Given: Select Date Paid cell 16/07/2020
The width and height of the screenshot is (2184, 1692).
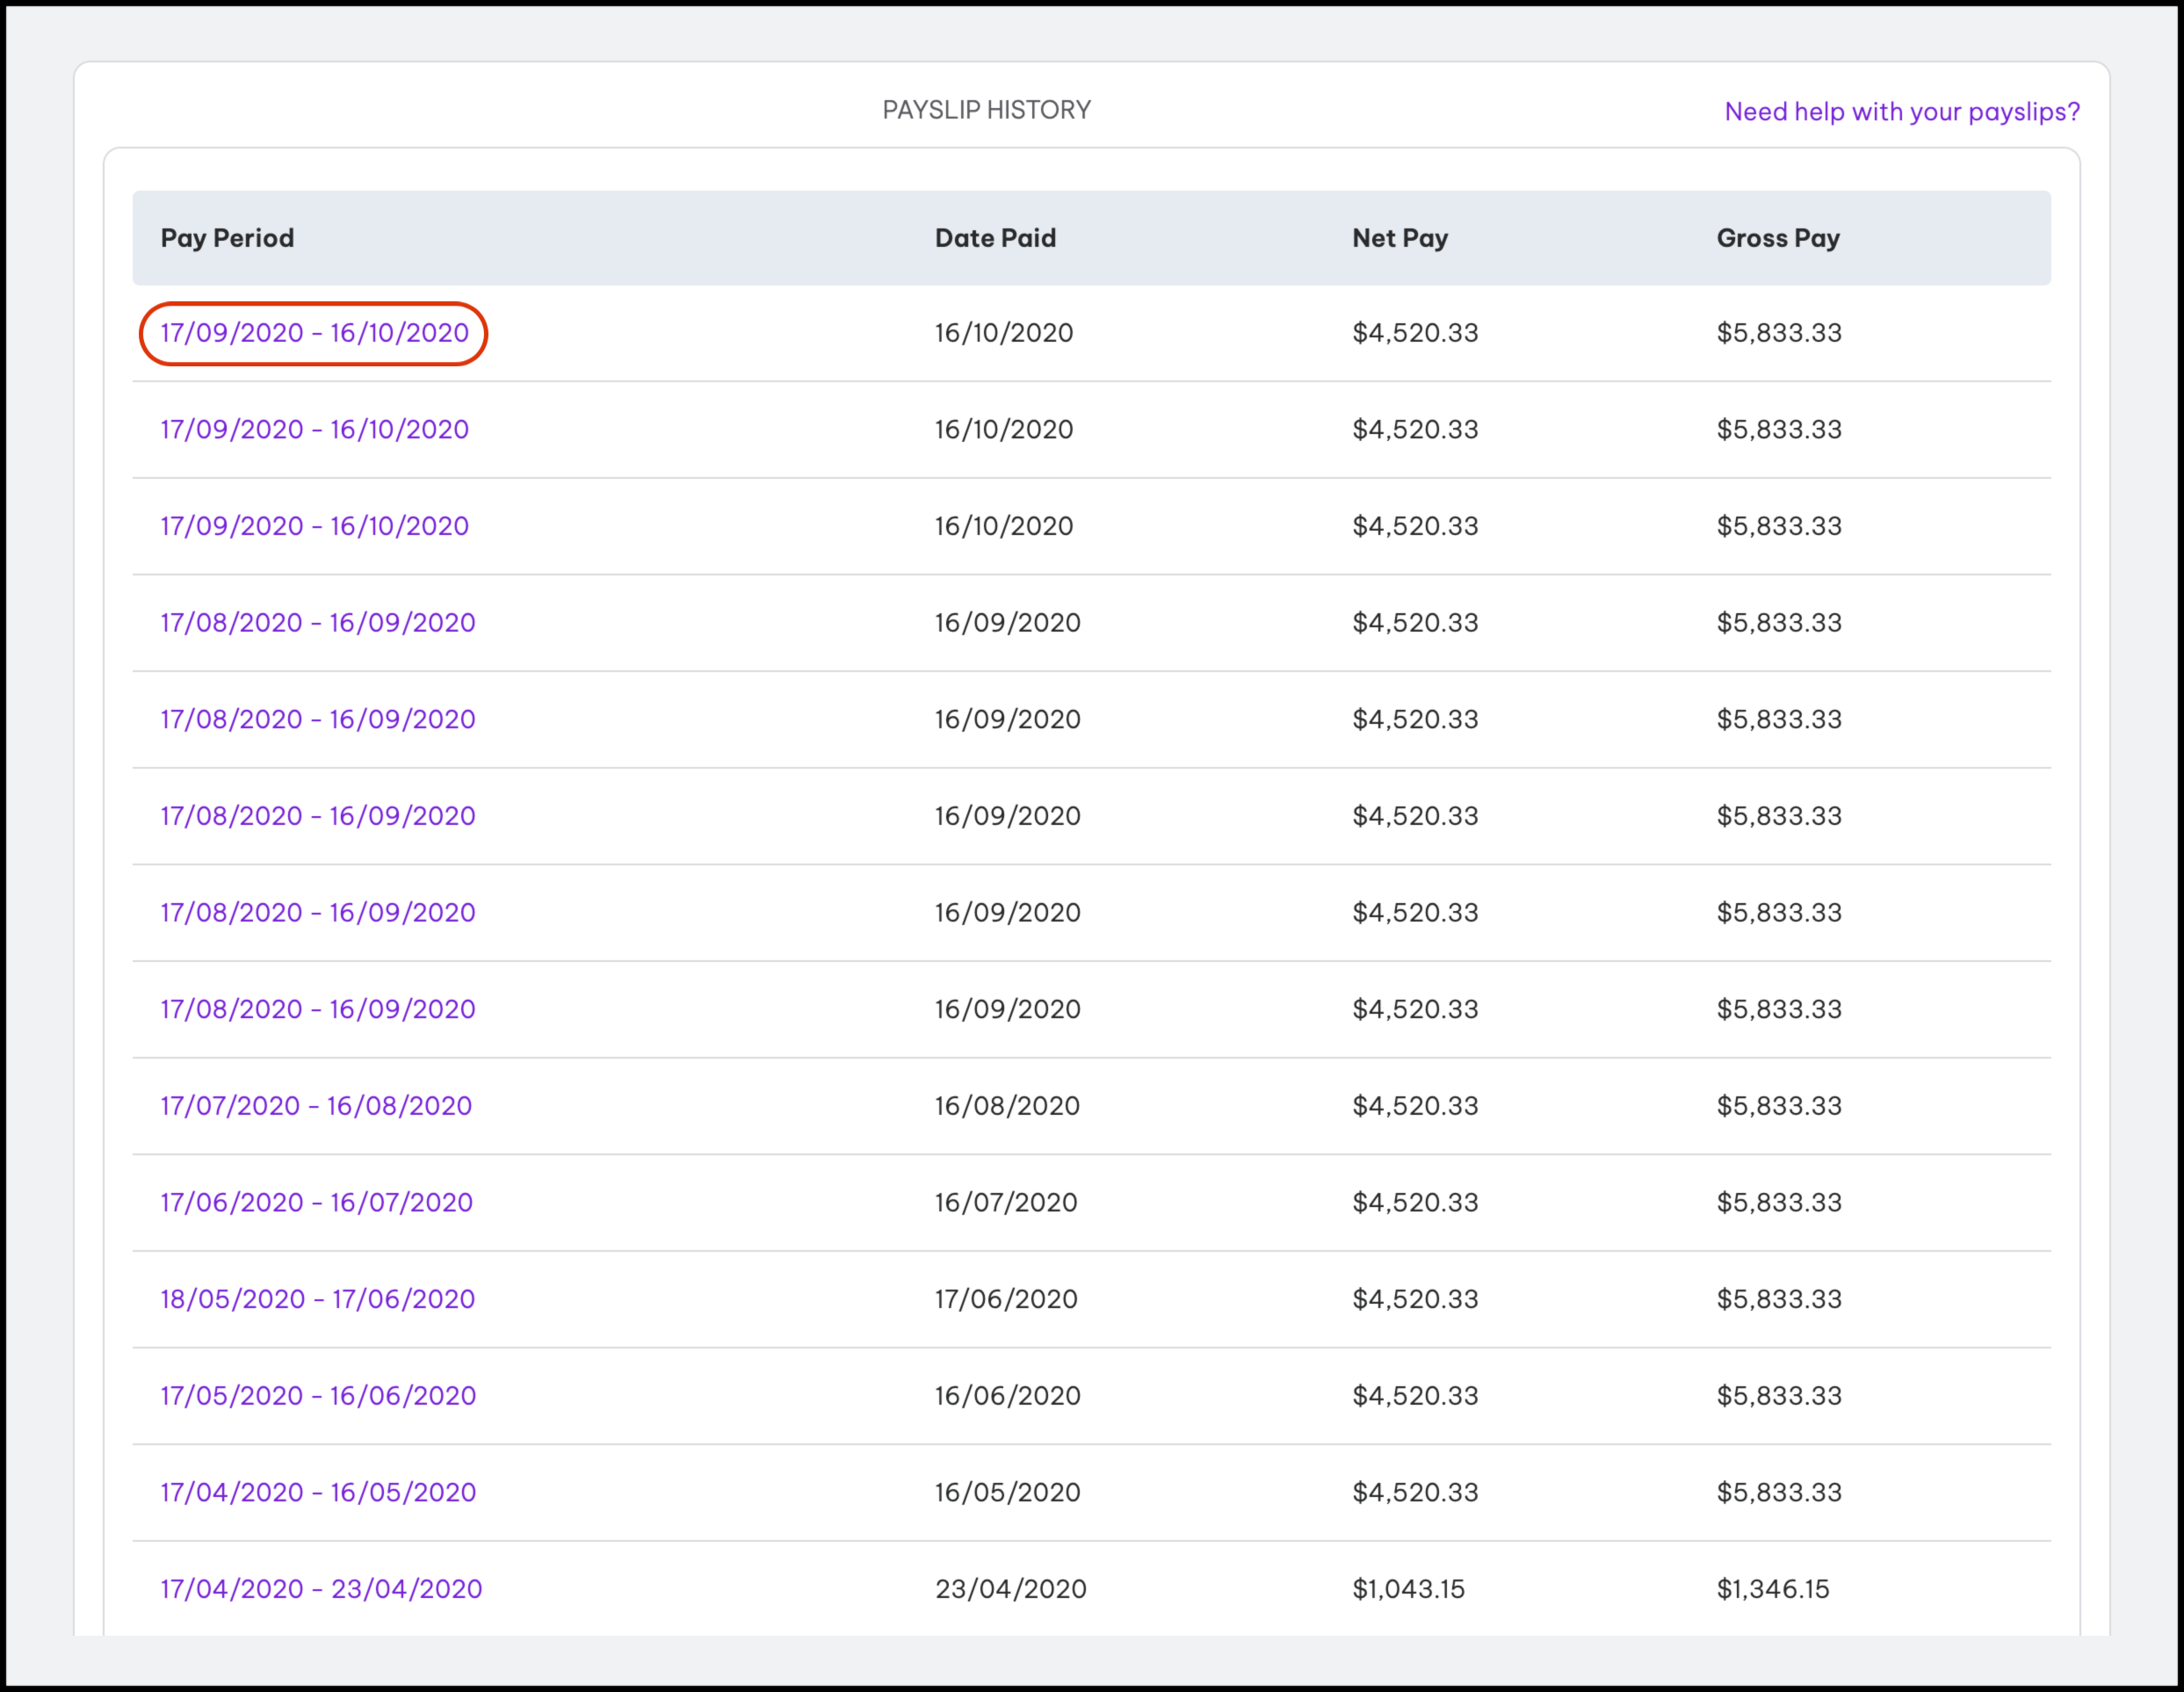Looking at the screenshot, I should pos(1006,1202).
